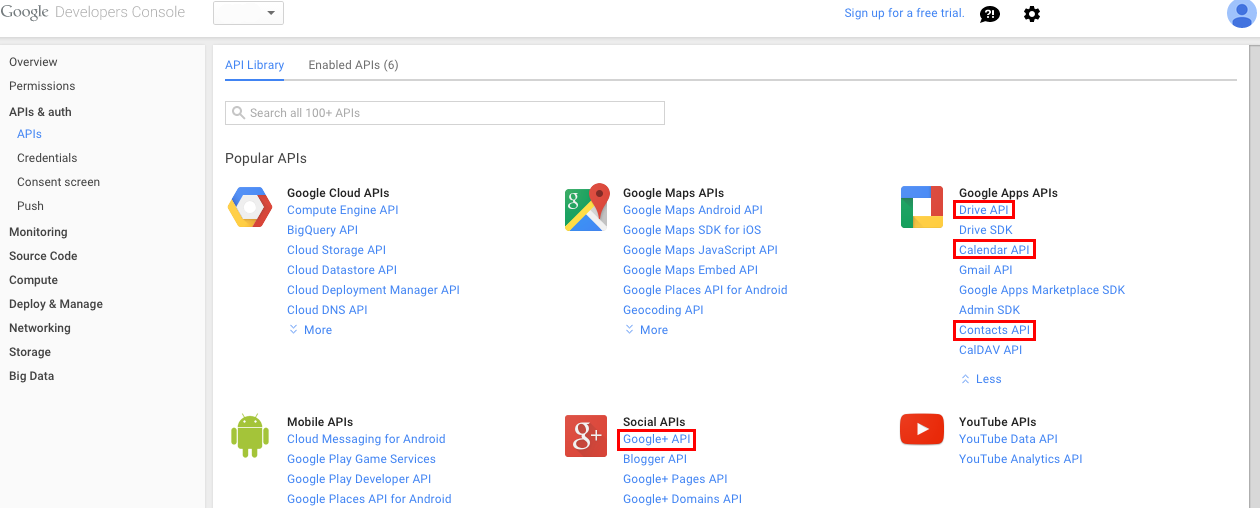
Task: Switch to Enabled APIs (6) tab
Action: point(353,65)
